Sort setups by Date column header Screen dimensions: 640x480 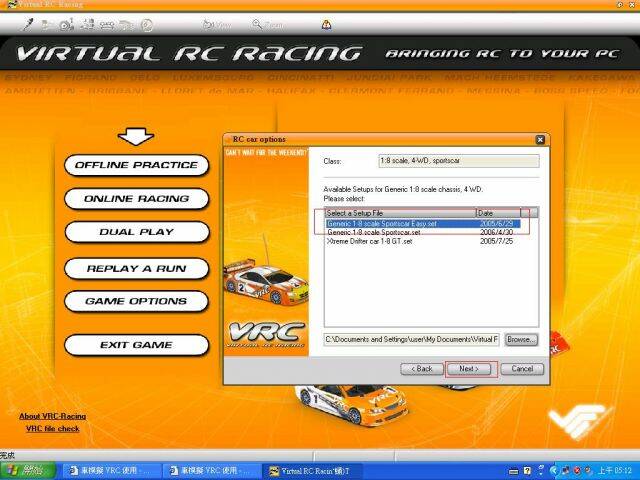point(498,213)
